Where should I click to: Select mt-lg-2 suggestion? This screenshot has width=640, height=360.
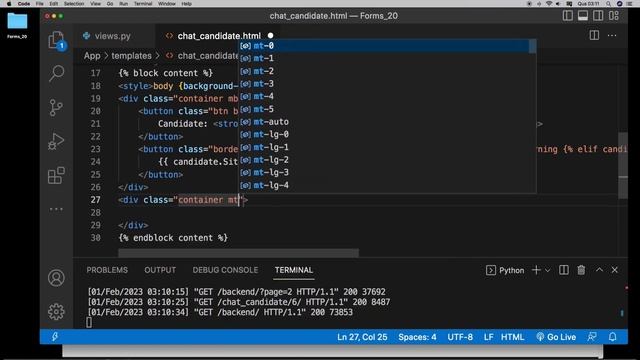point(384,160)
